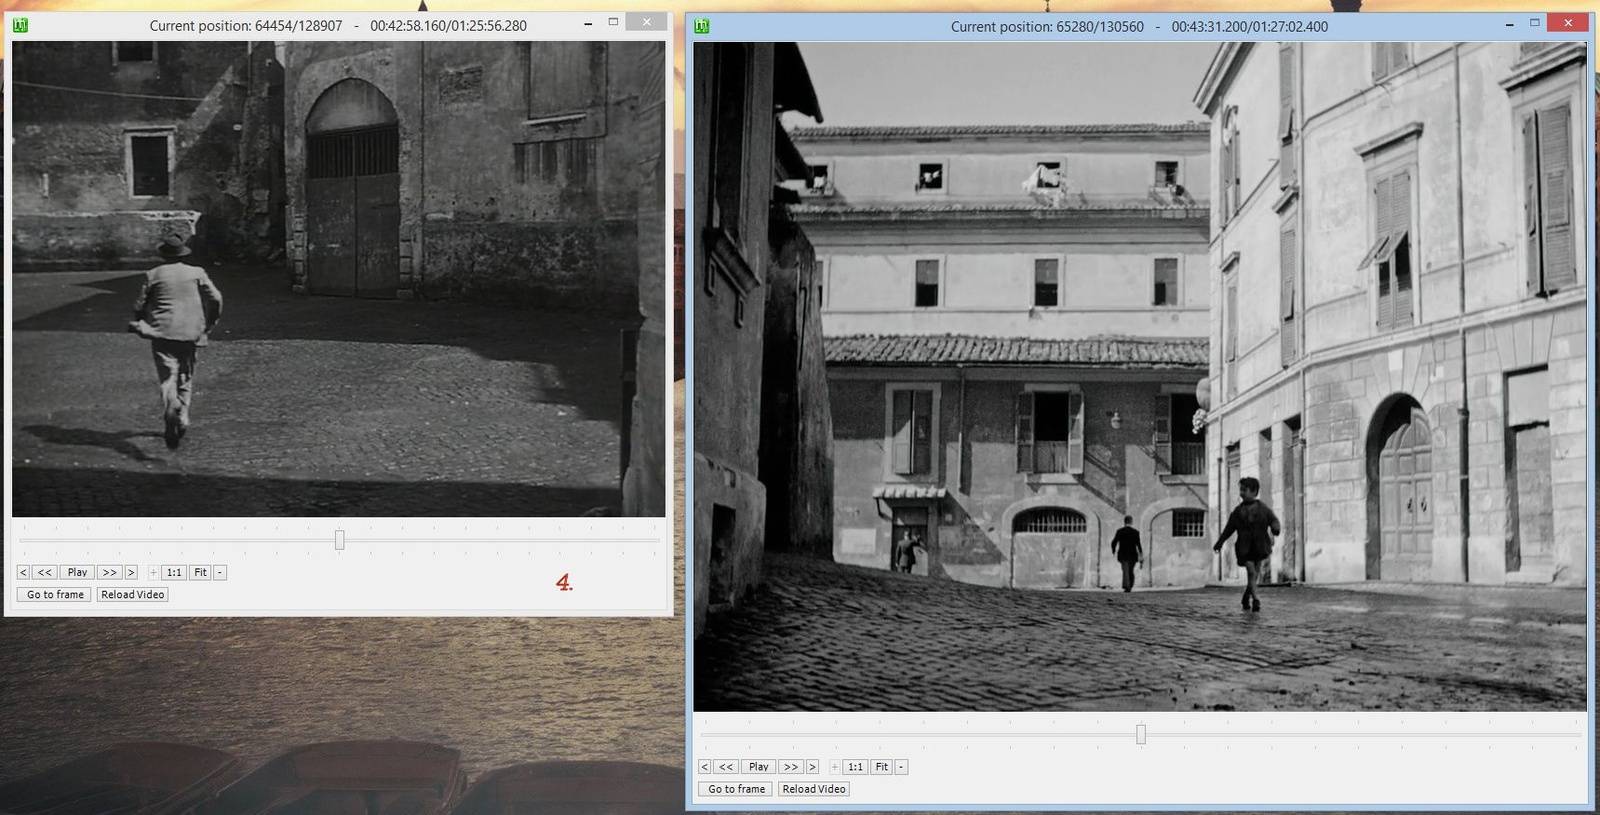
Task: Click the seek slider handle in left window
Action: pos(340,540)
